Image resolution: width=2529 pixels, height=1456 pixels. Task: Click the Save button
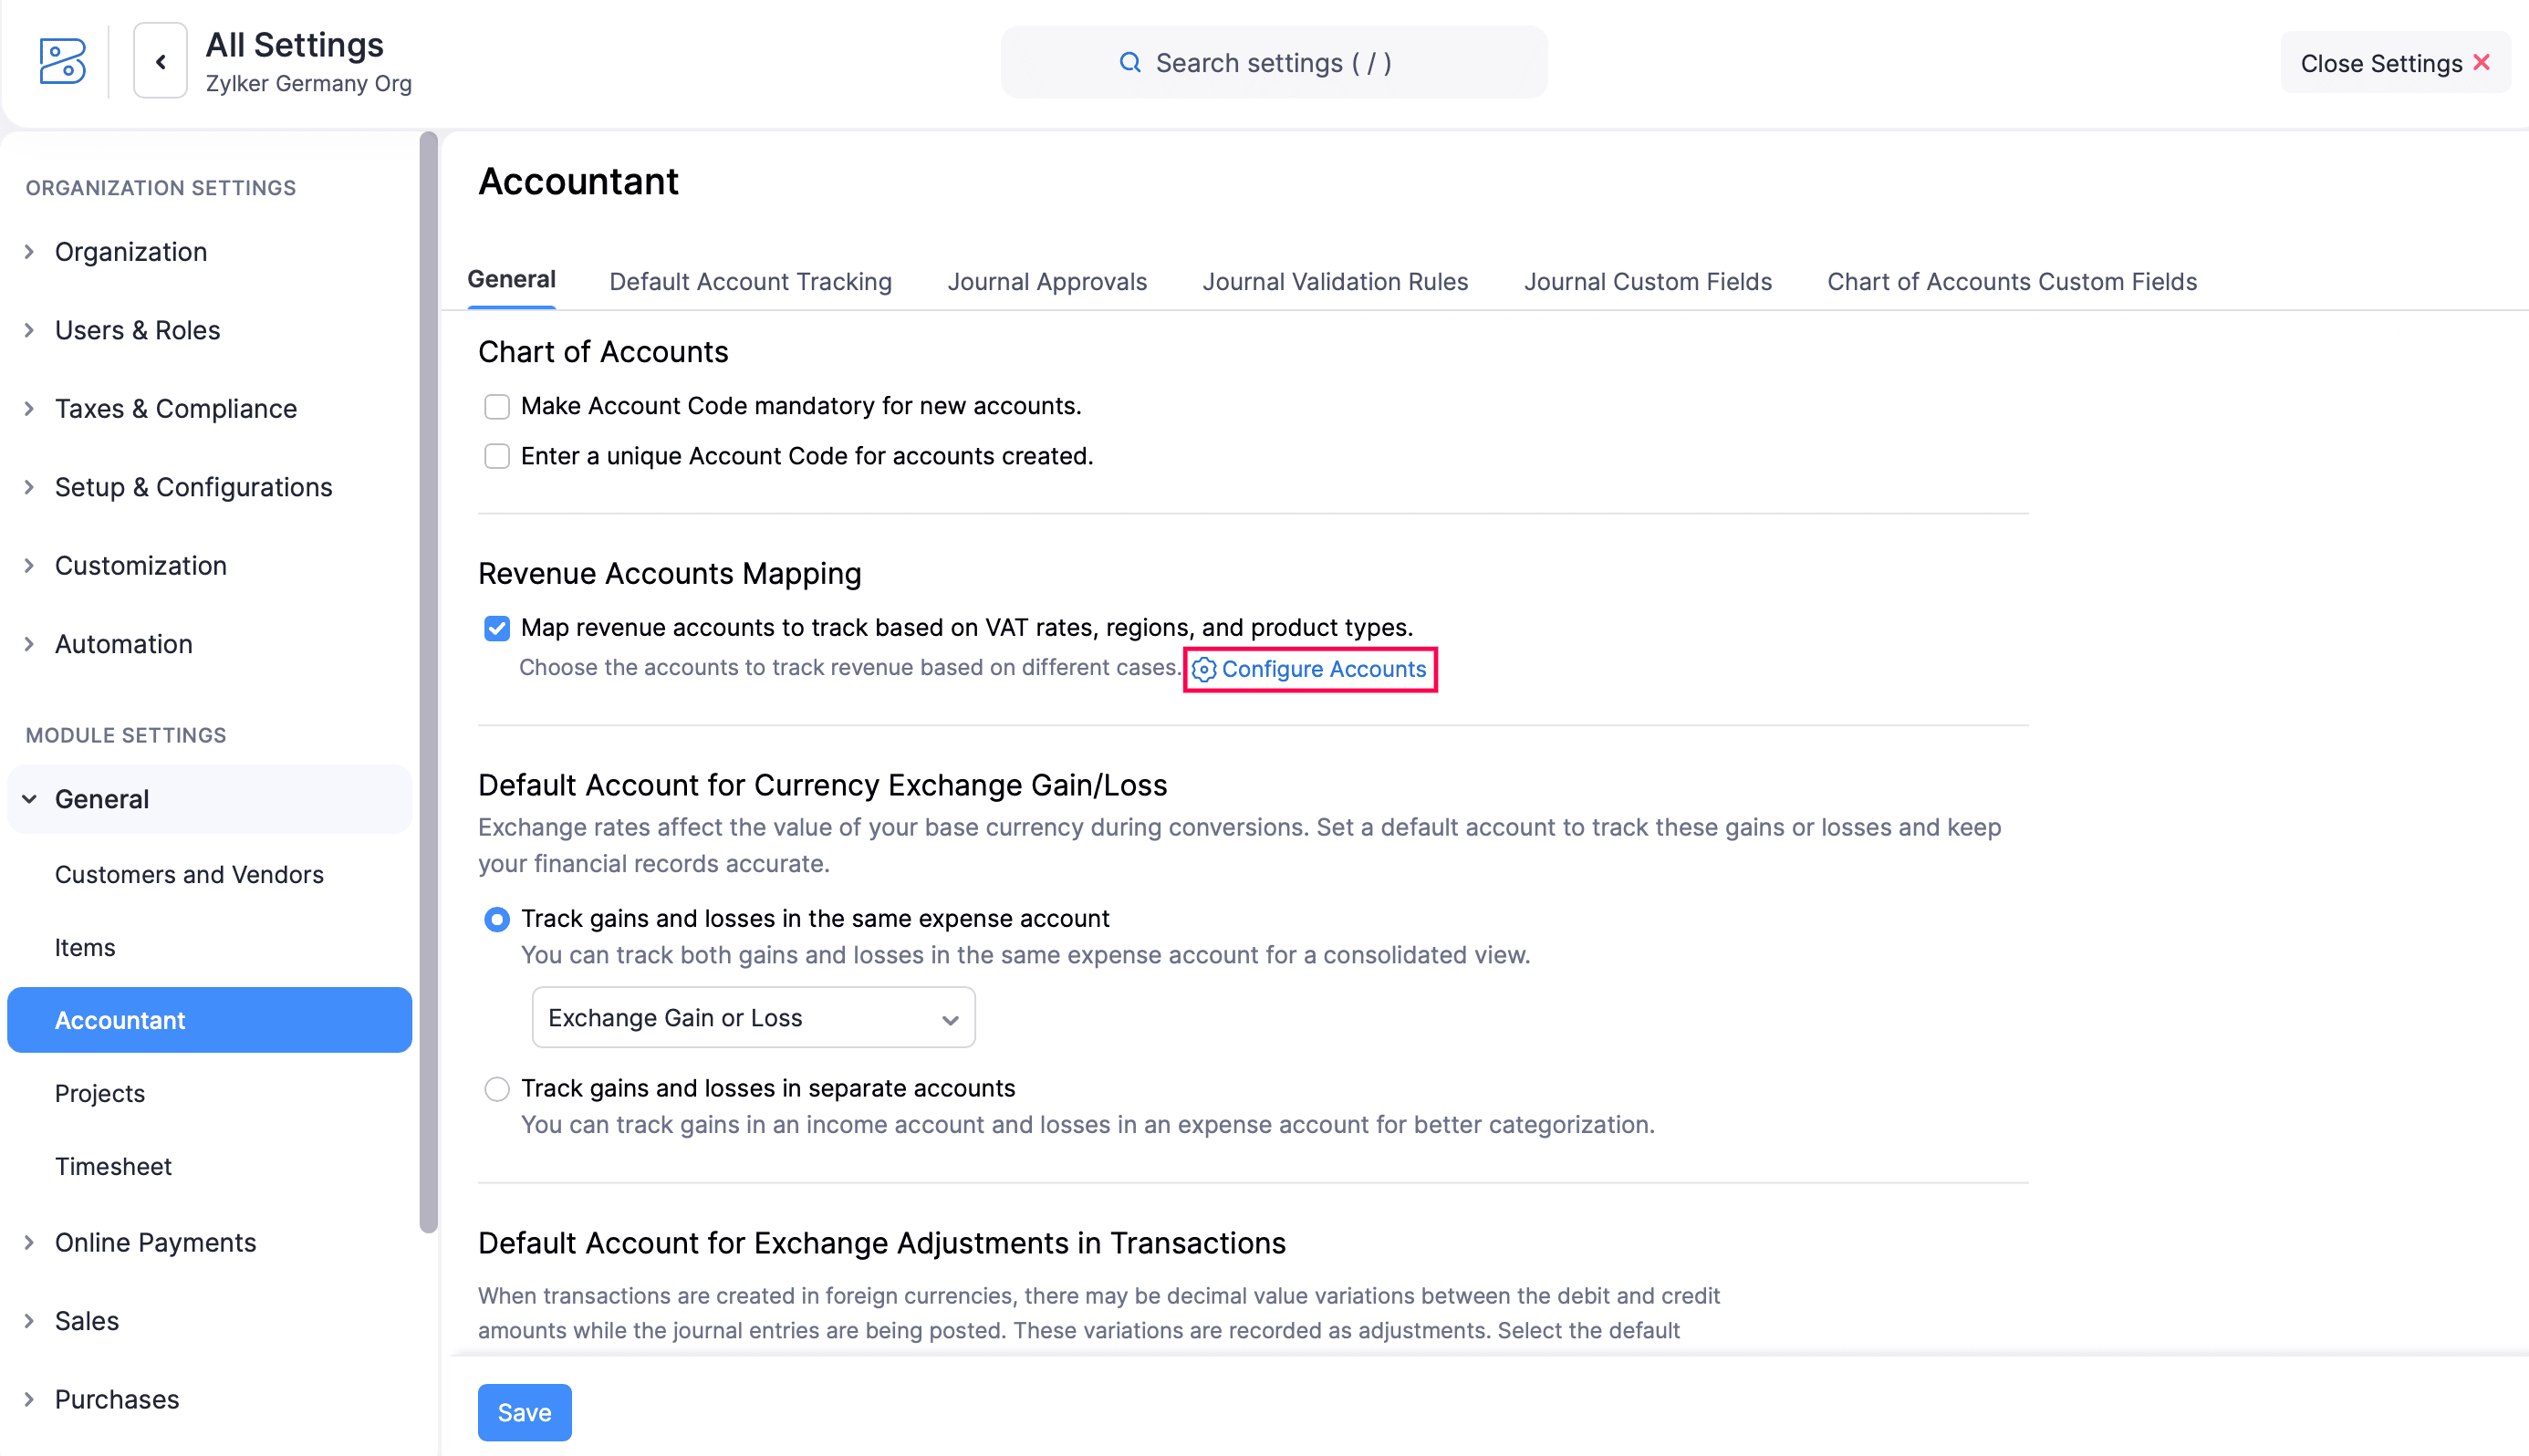point(524,1412)
